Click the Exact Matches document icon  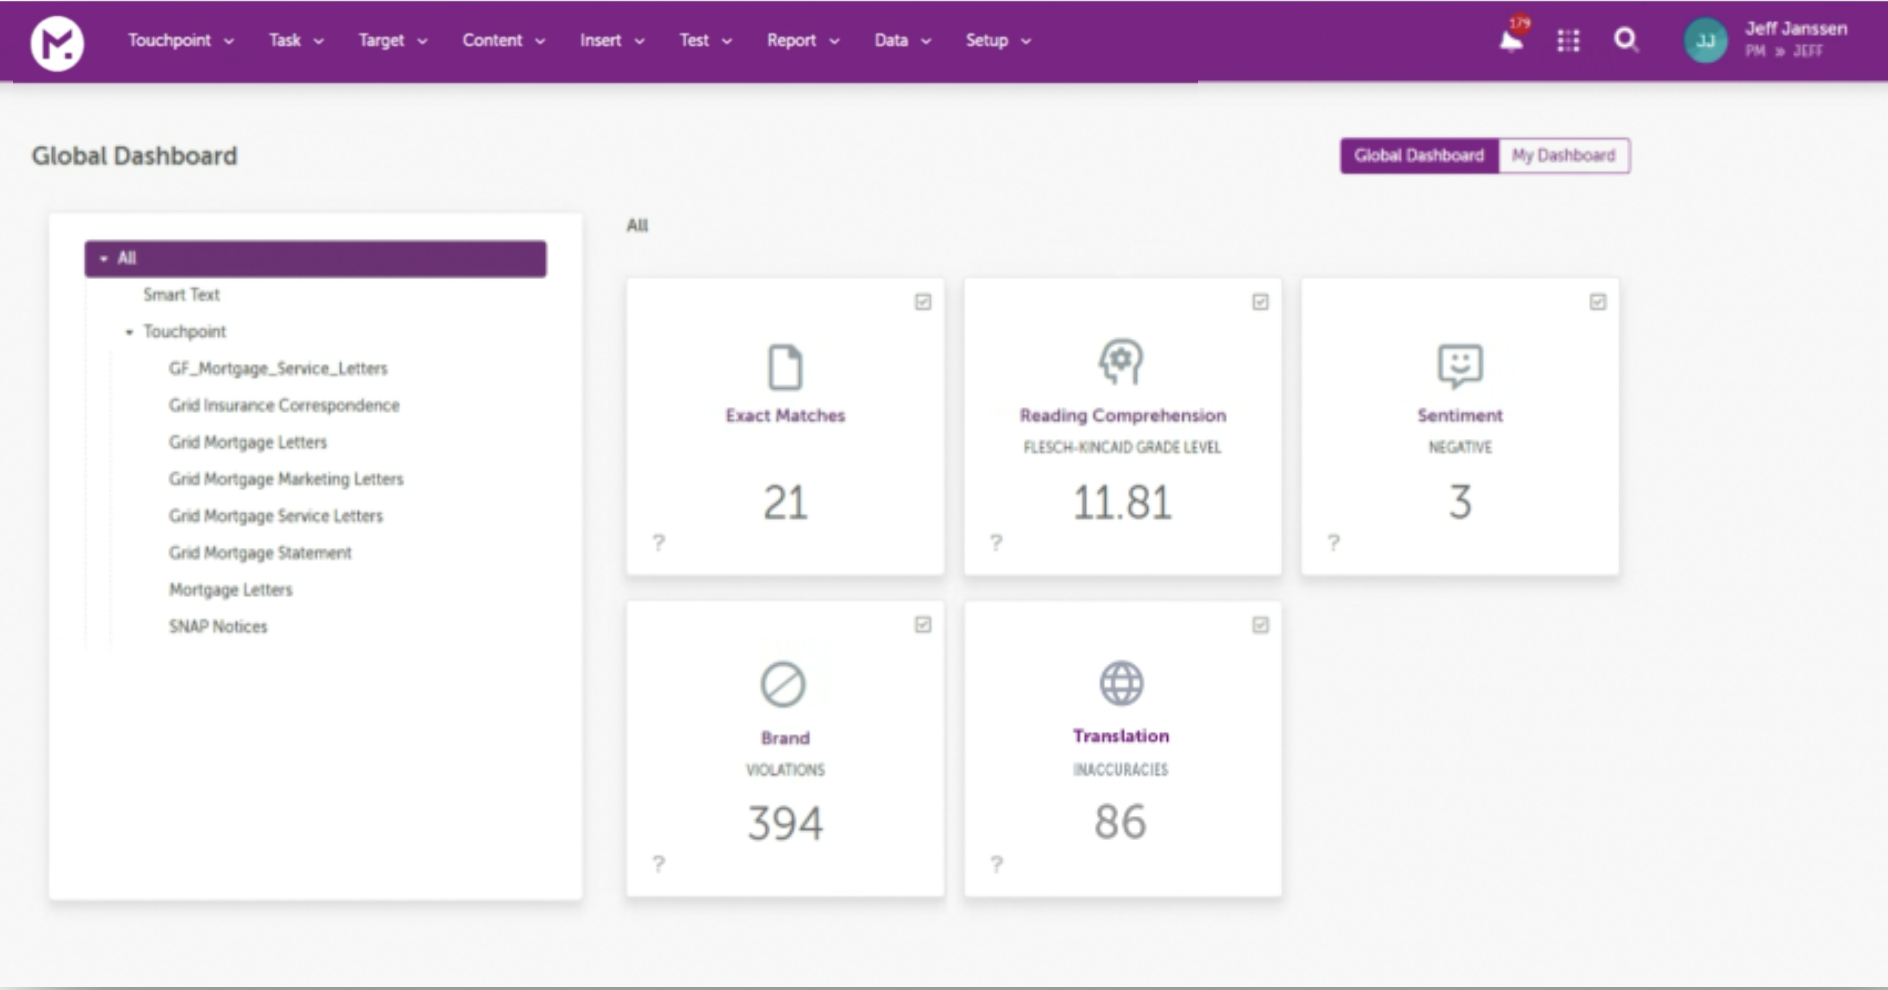click(784, 367)
